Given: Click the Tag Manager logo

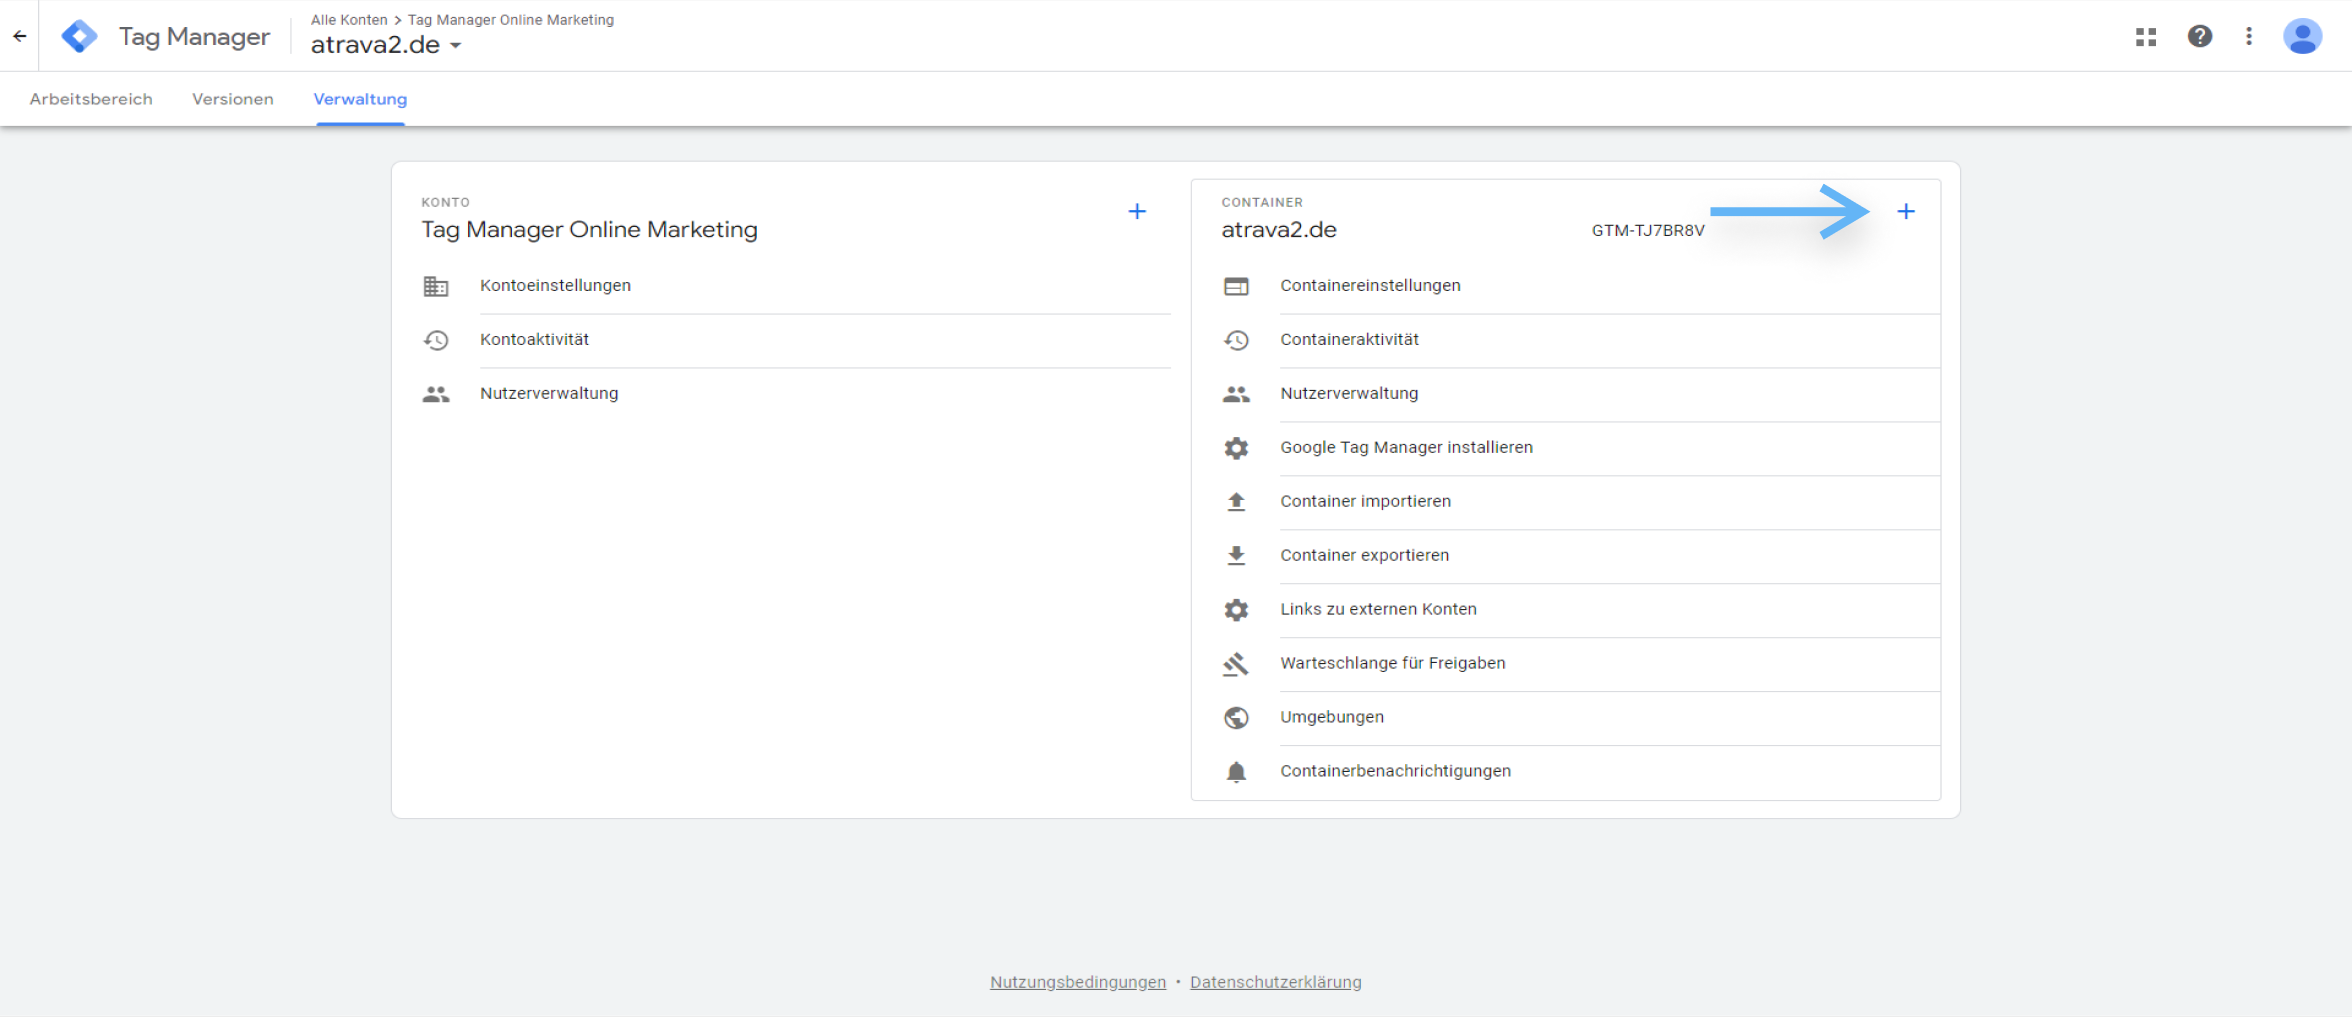Looking at the screenshot, I should [79, 35].
